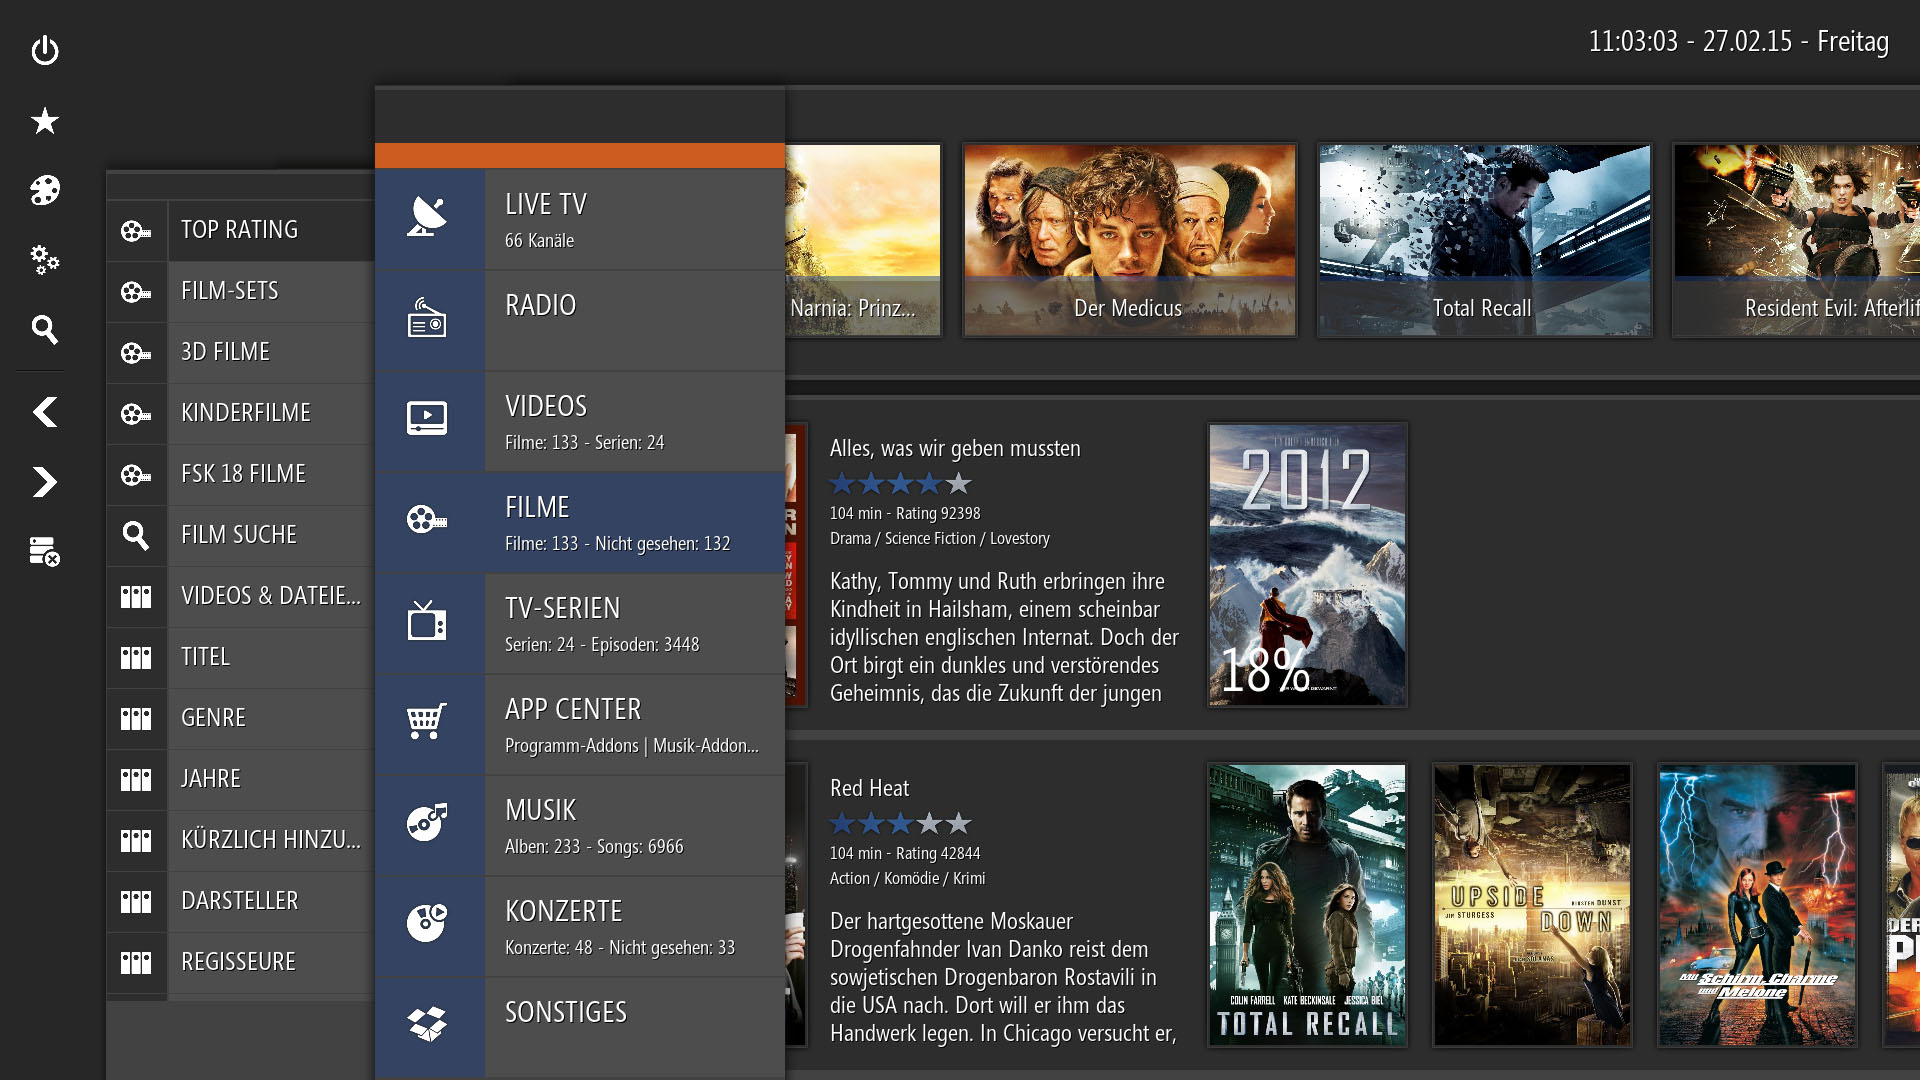
Task: Click library icon beside Genre
Action: [136, 718]
